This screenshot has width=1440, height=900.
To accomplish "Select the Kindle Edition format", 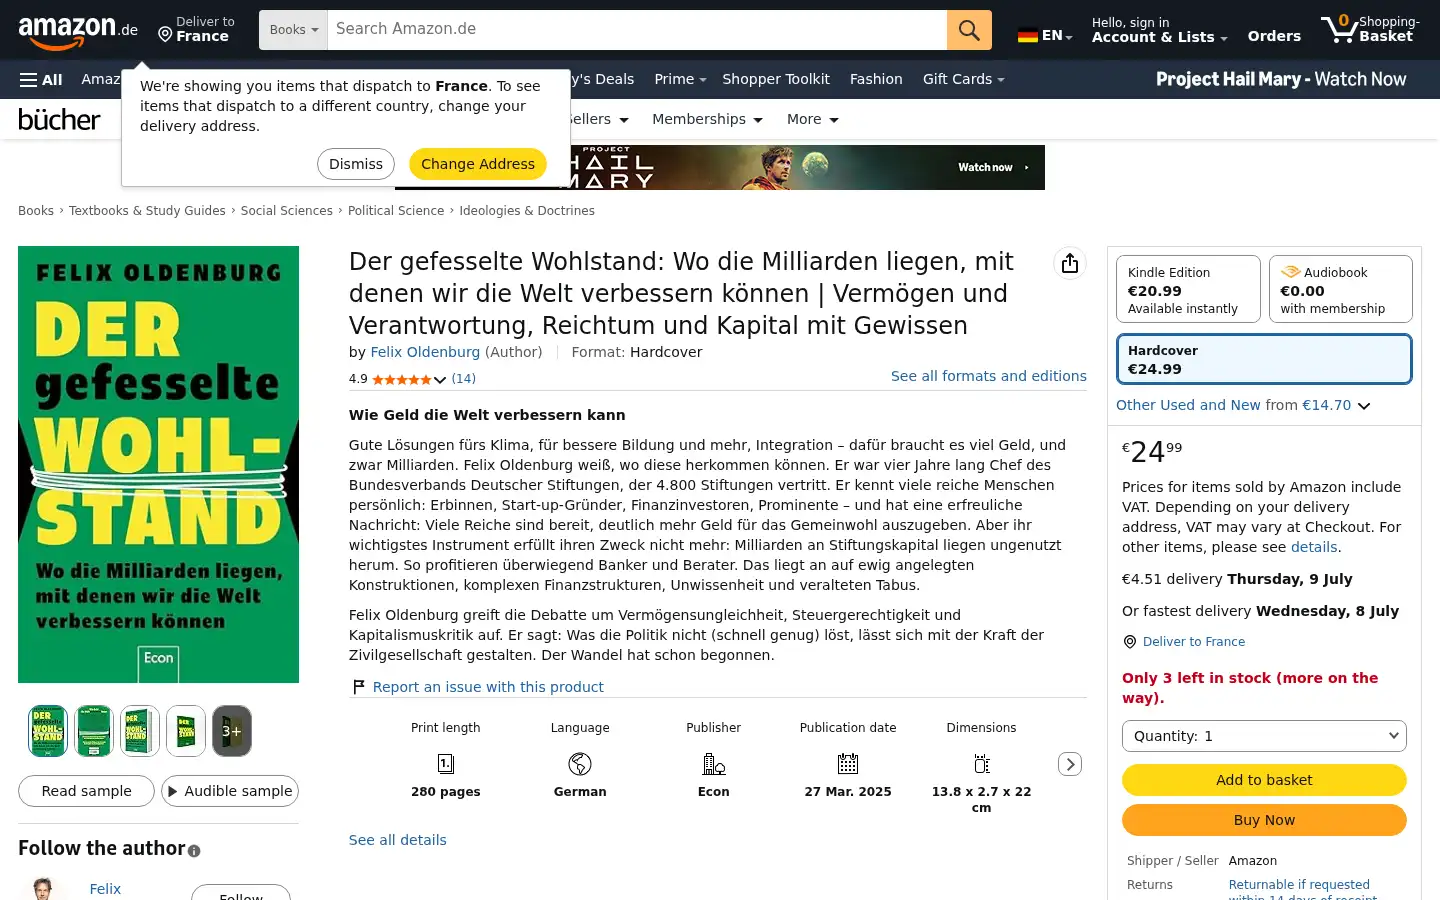I will point(1188,289).
